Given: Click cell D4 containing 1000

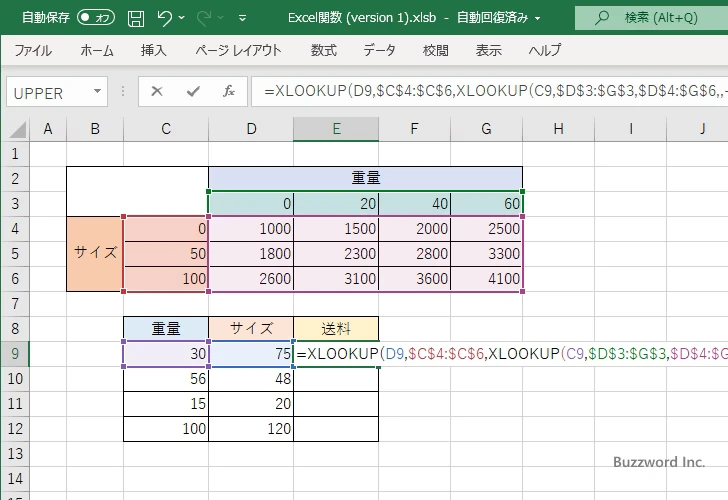Looking at the screenshot, I should pyautogui.click(x=251, y=228).
